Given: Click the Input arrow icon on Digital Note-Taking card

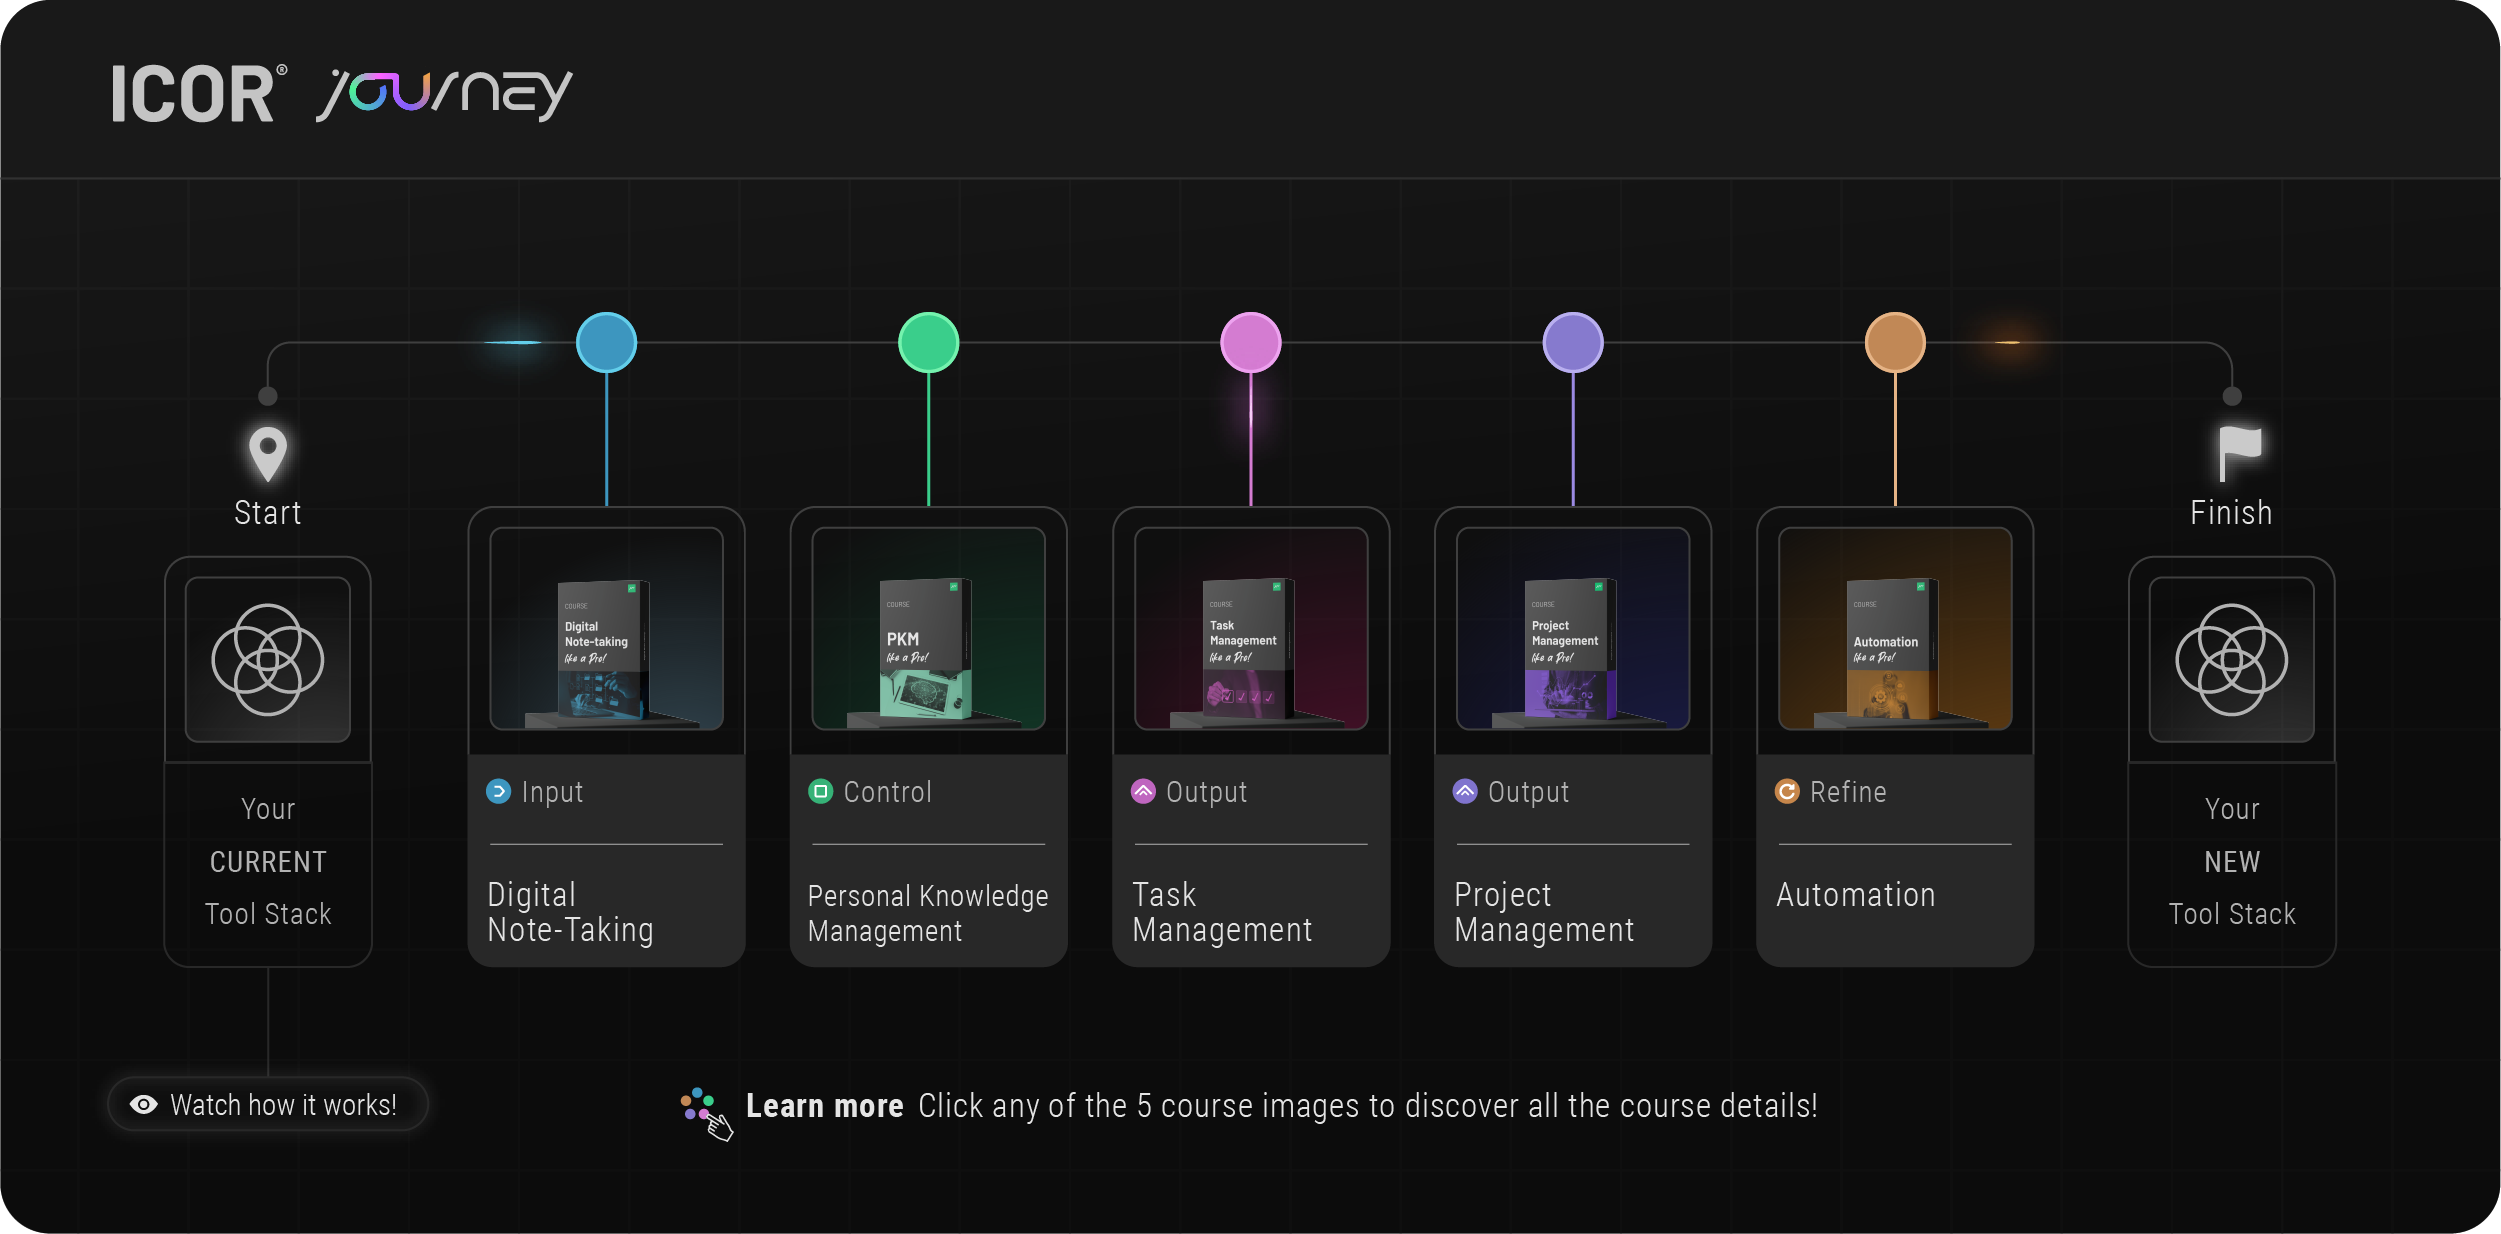Looking at the screenshot, I should [497, 791].
